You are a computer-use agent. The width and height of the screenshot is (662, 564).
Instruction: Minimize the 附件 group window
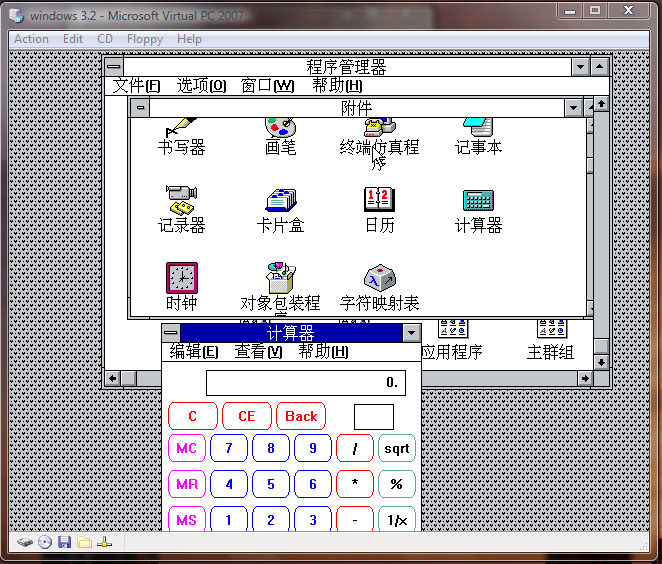tap(573, 108)
